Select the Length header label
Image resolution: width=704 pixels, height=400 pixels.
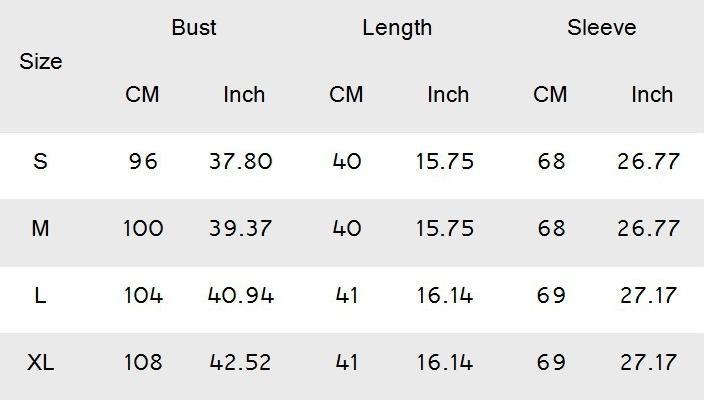coord(397,28)
